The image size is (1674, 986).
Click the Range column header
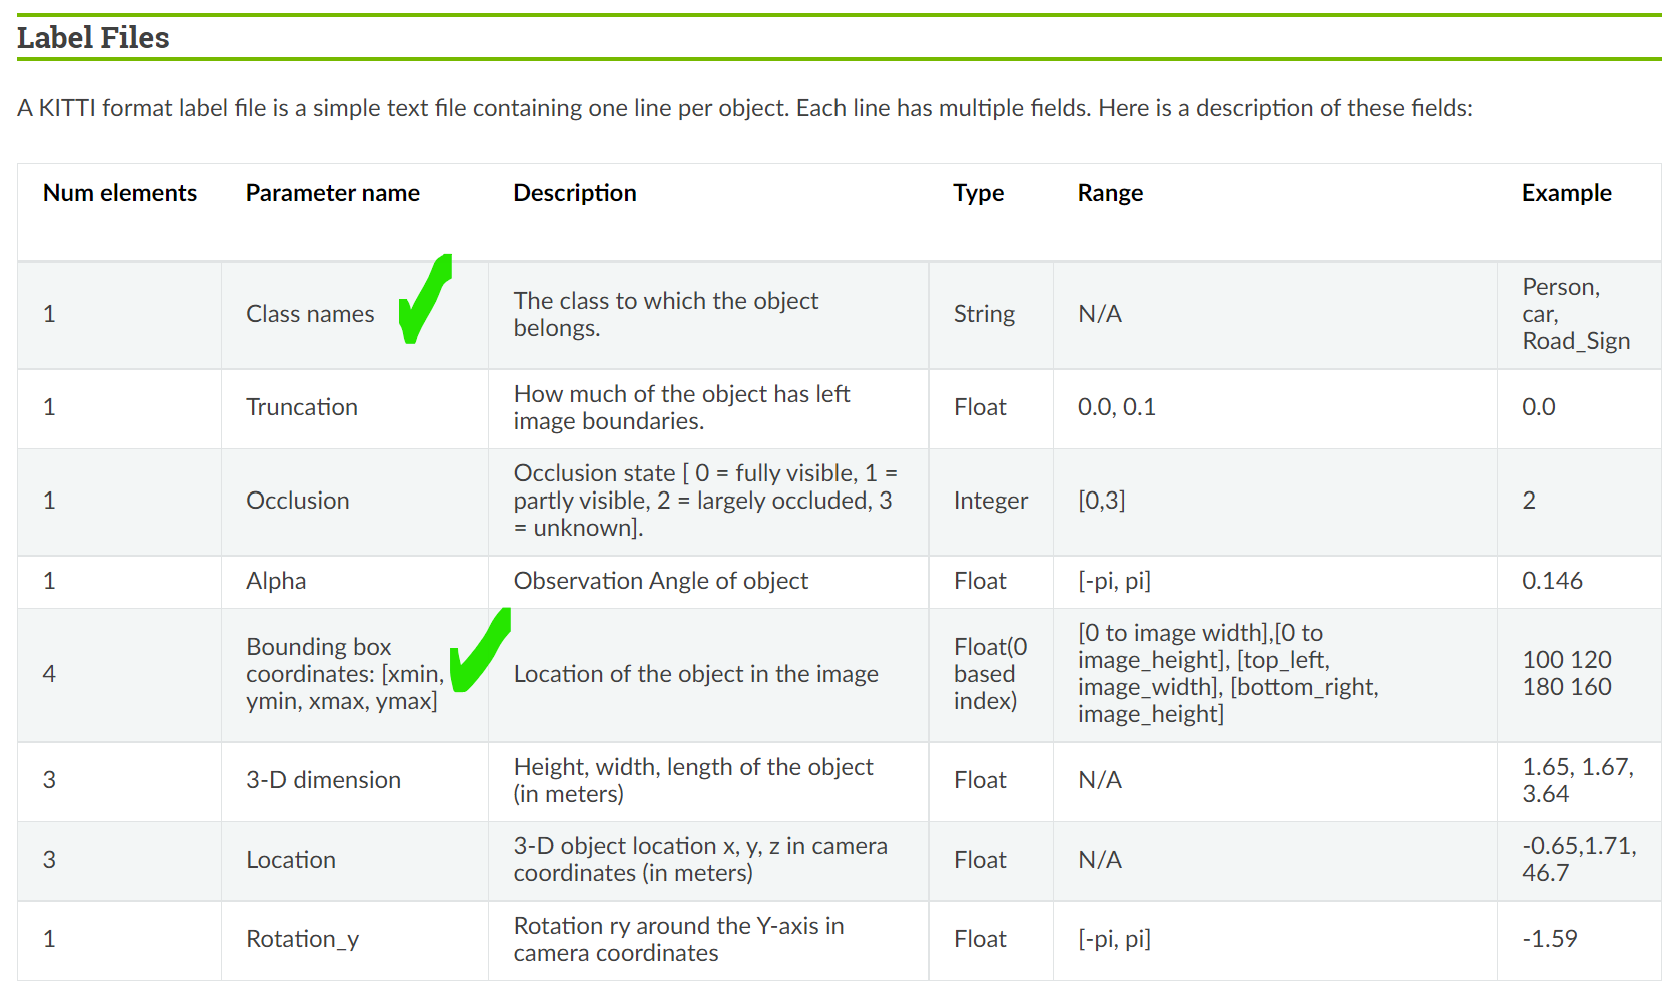pyautogui.click(x=1109, y=193)
